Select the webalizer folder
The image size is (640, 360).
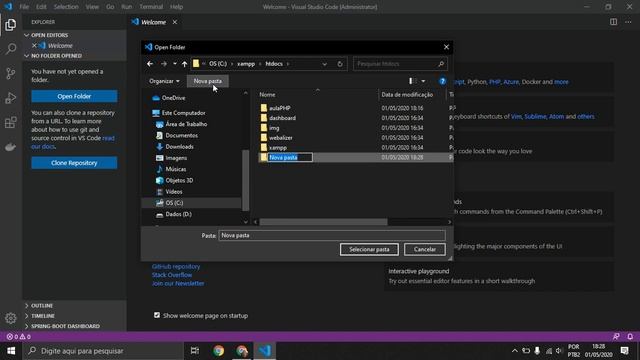(x=280, y=138)
